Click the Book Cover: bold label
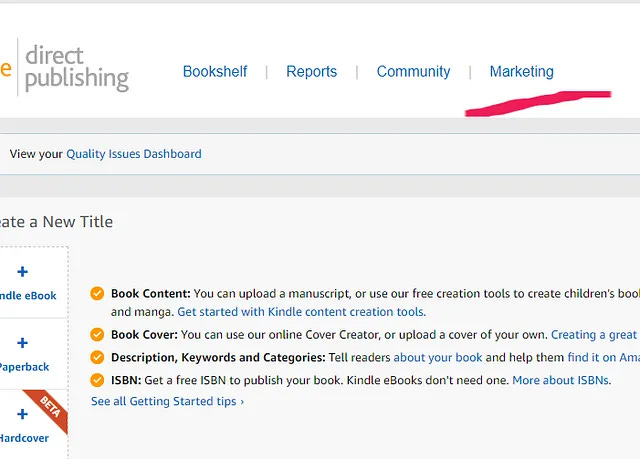 (144, 335)
